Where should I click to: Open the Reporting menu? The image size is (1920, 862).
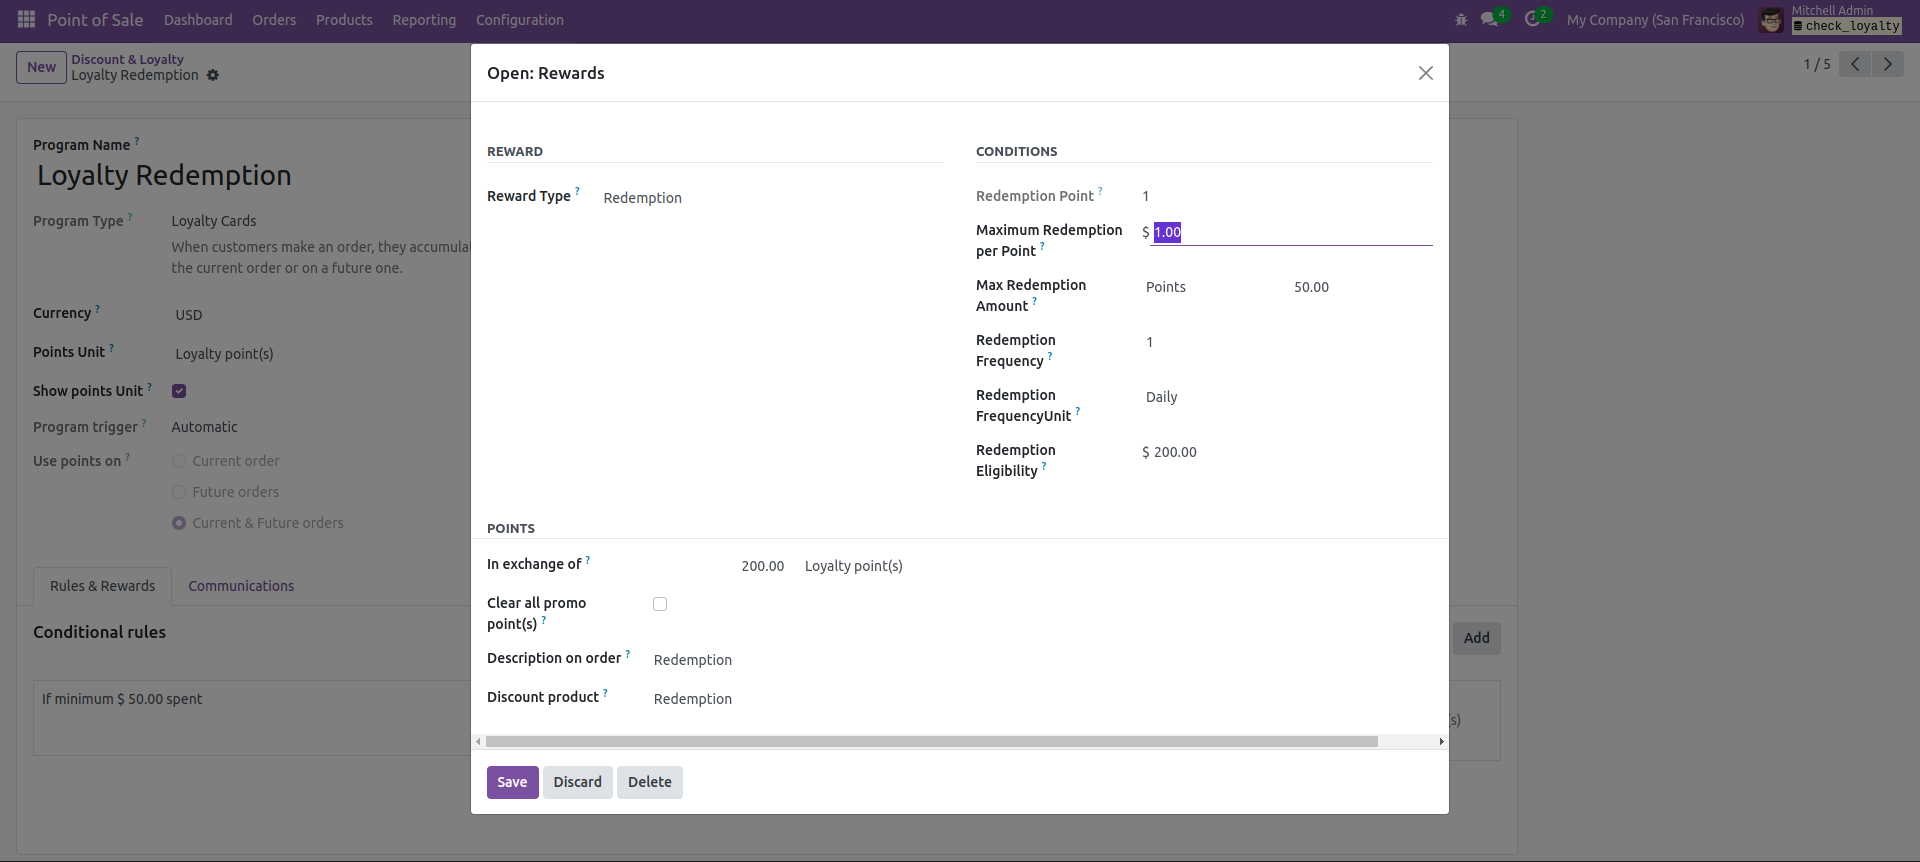coord(424,20)
